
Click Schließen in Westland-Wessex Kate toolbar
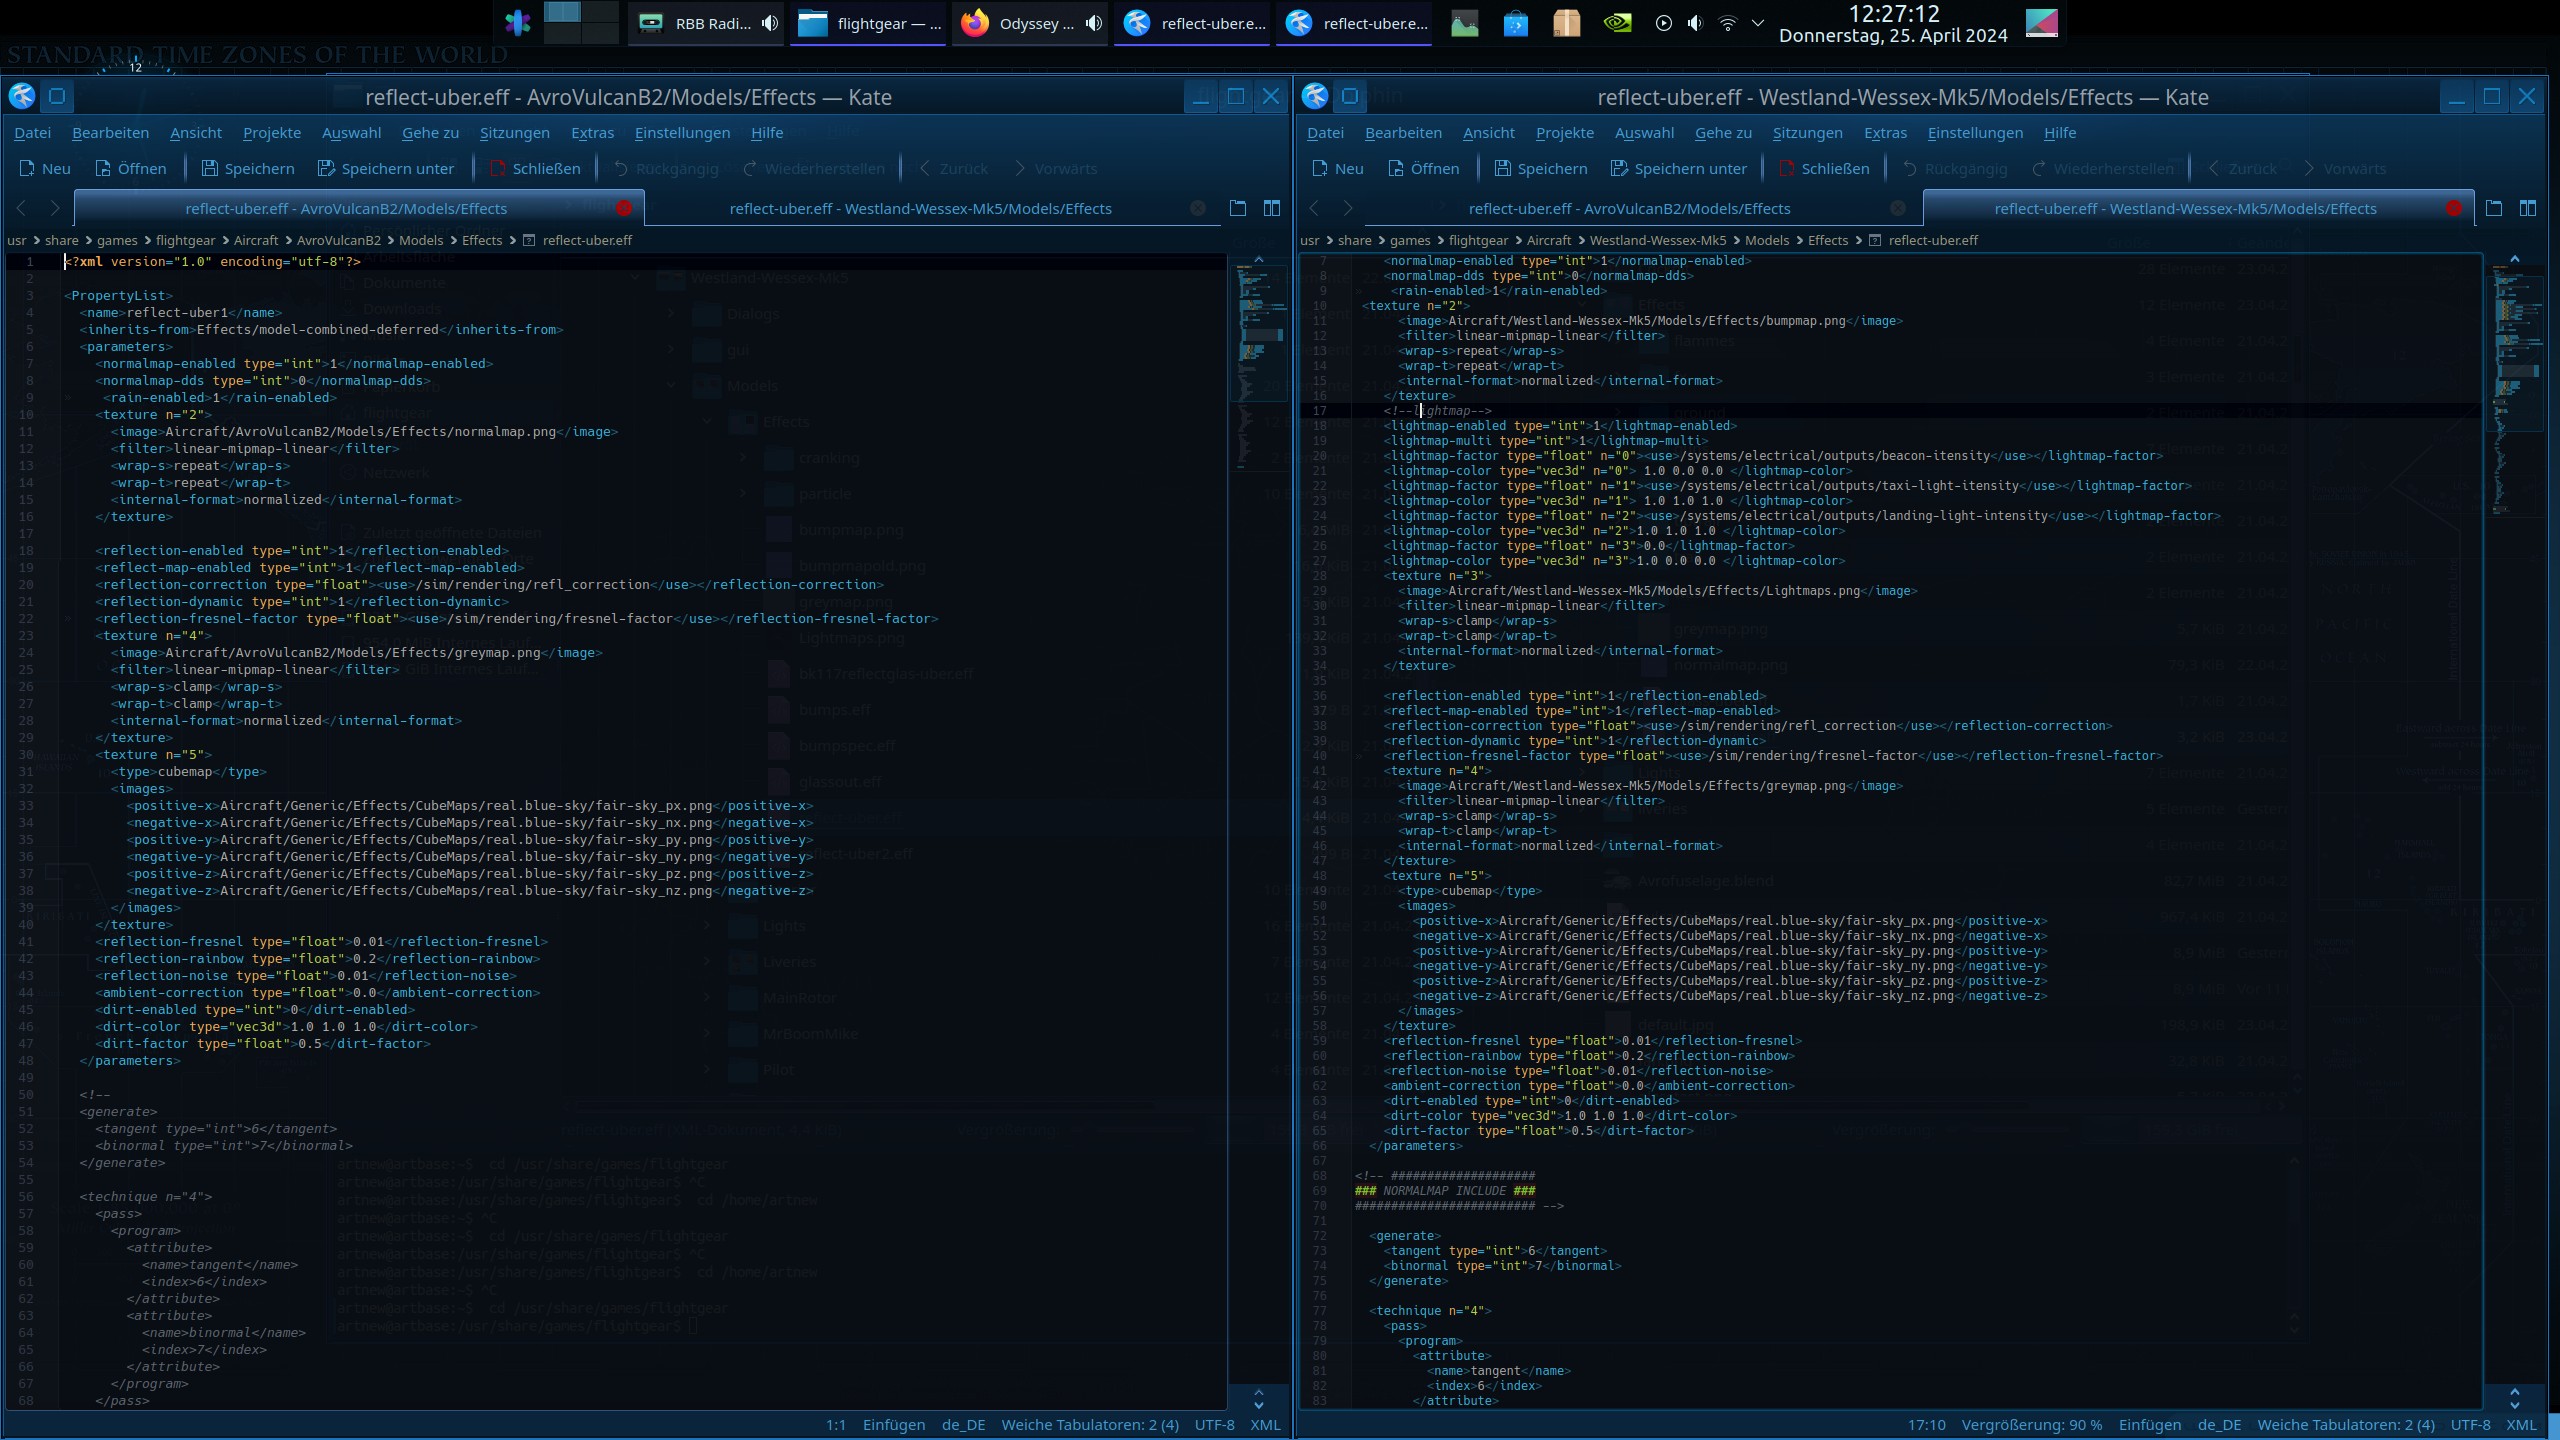point(1824,168)
